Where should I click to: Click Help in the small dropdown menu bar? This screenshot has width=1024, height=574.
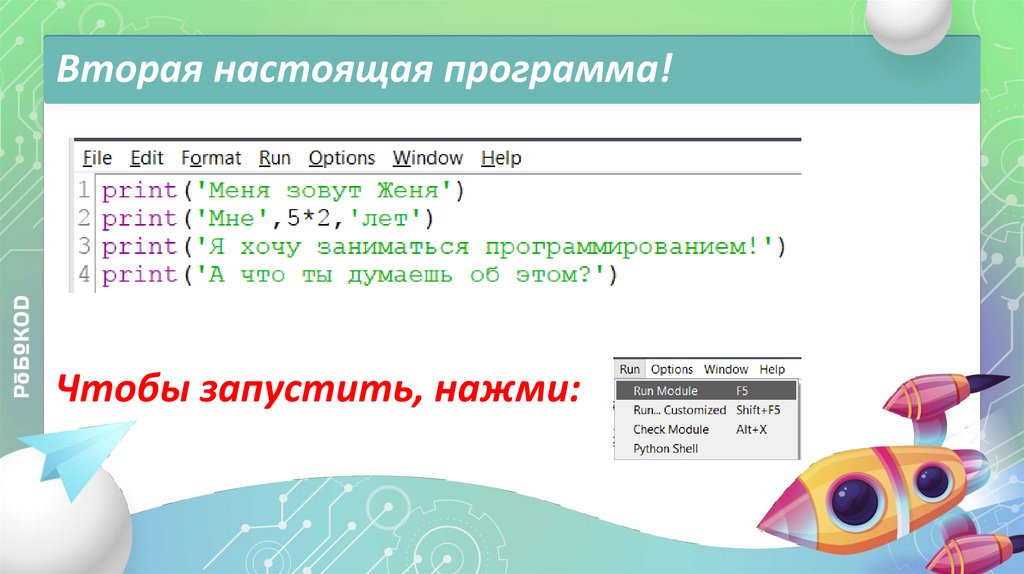[772, 369]
